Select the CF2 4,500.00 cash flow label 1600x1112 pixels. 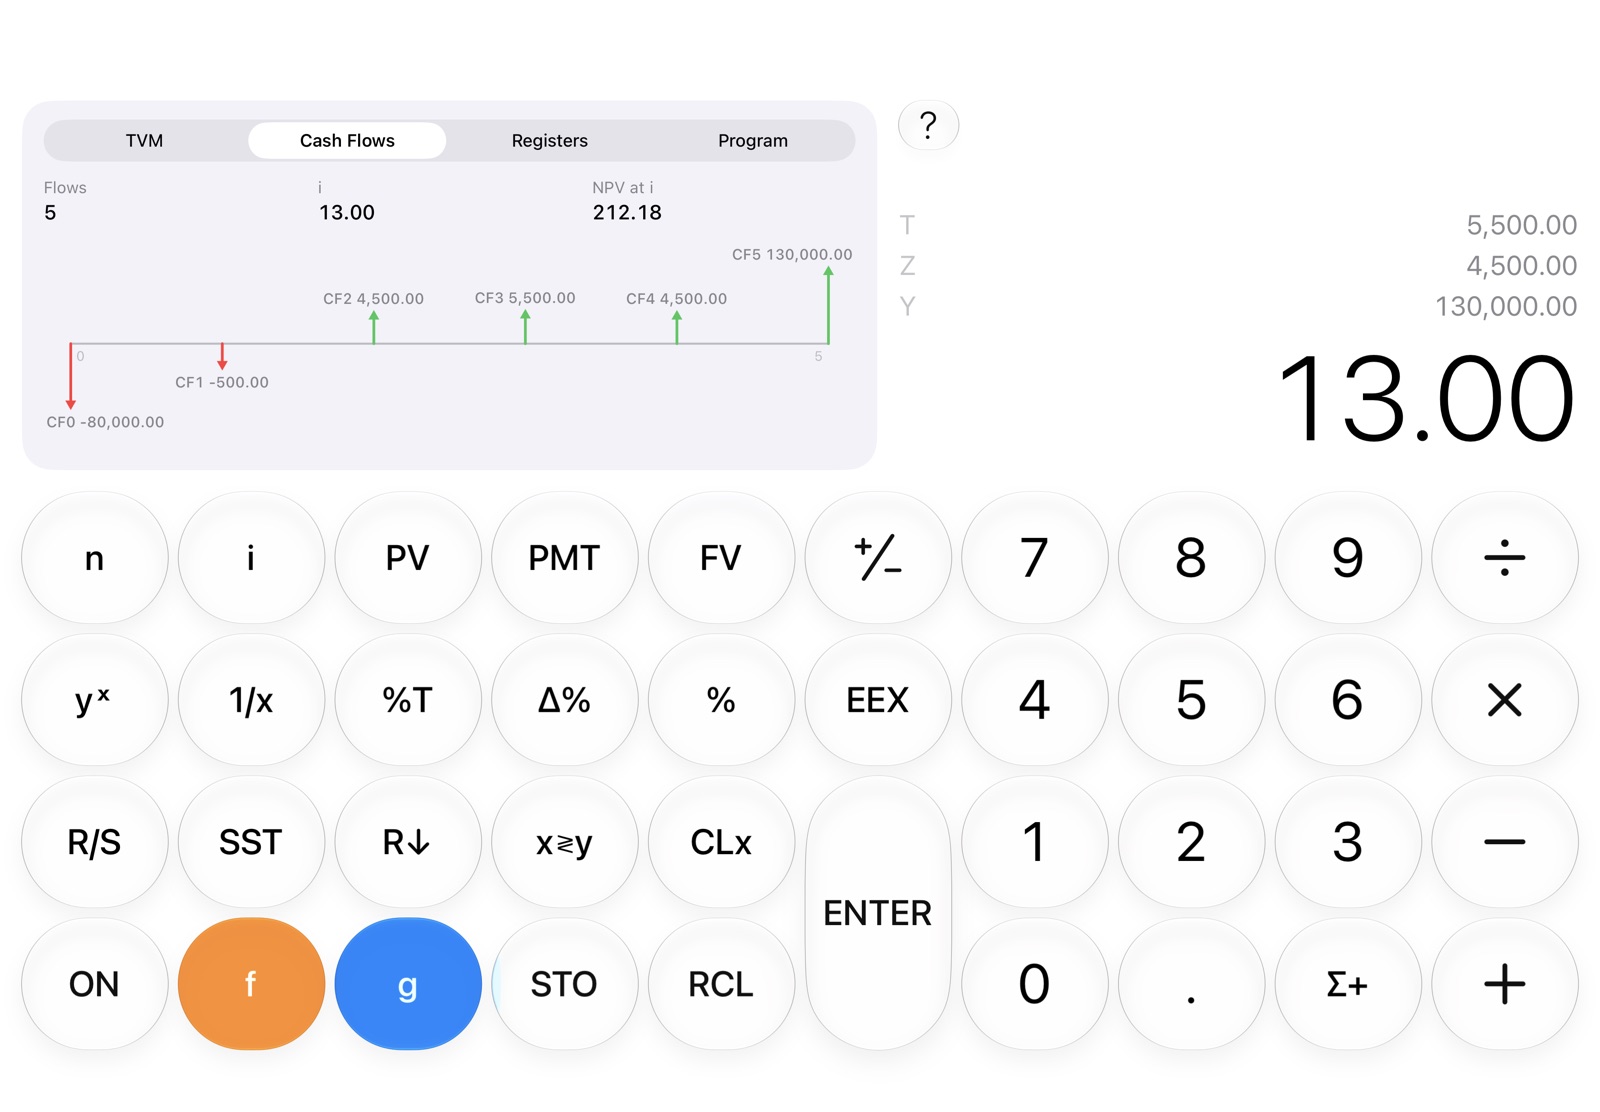pyautogui.click(x=373, y=299)
